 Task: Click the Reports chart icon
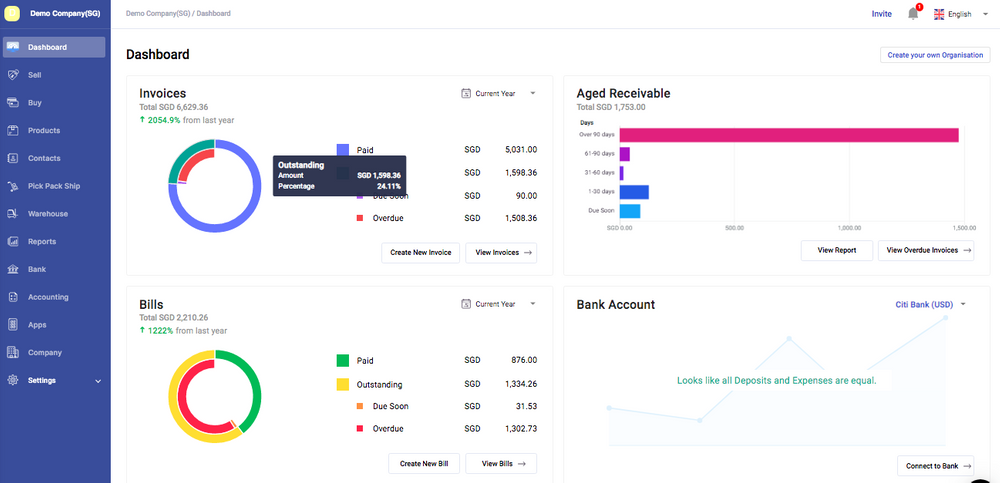13,242
